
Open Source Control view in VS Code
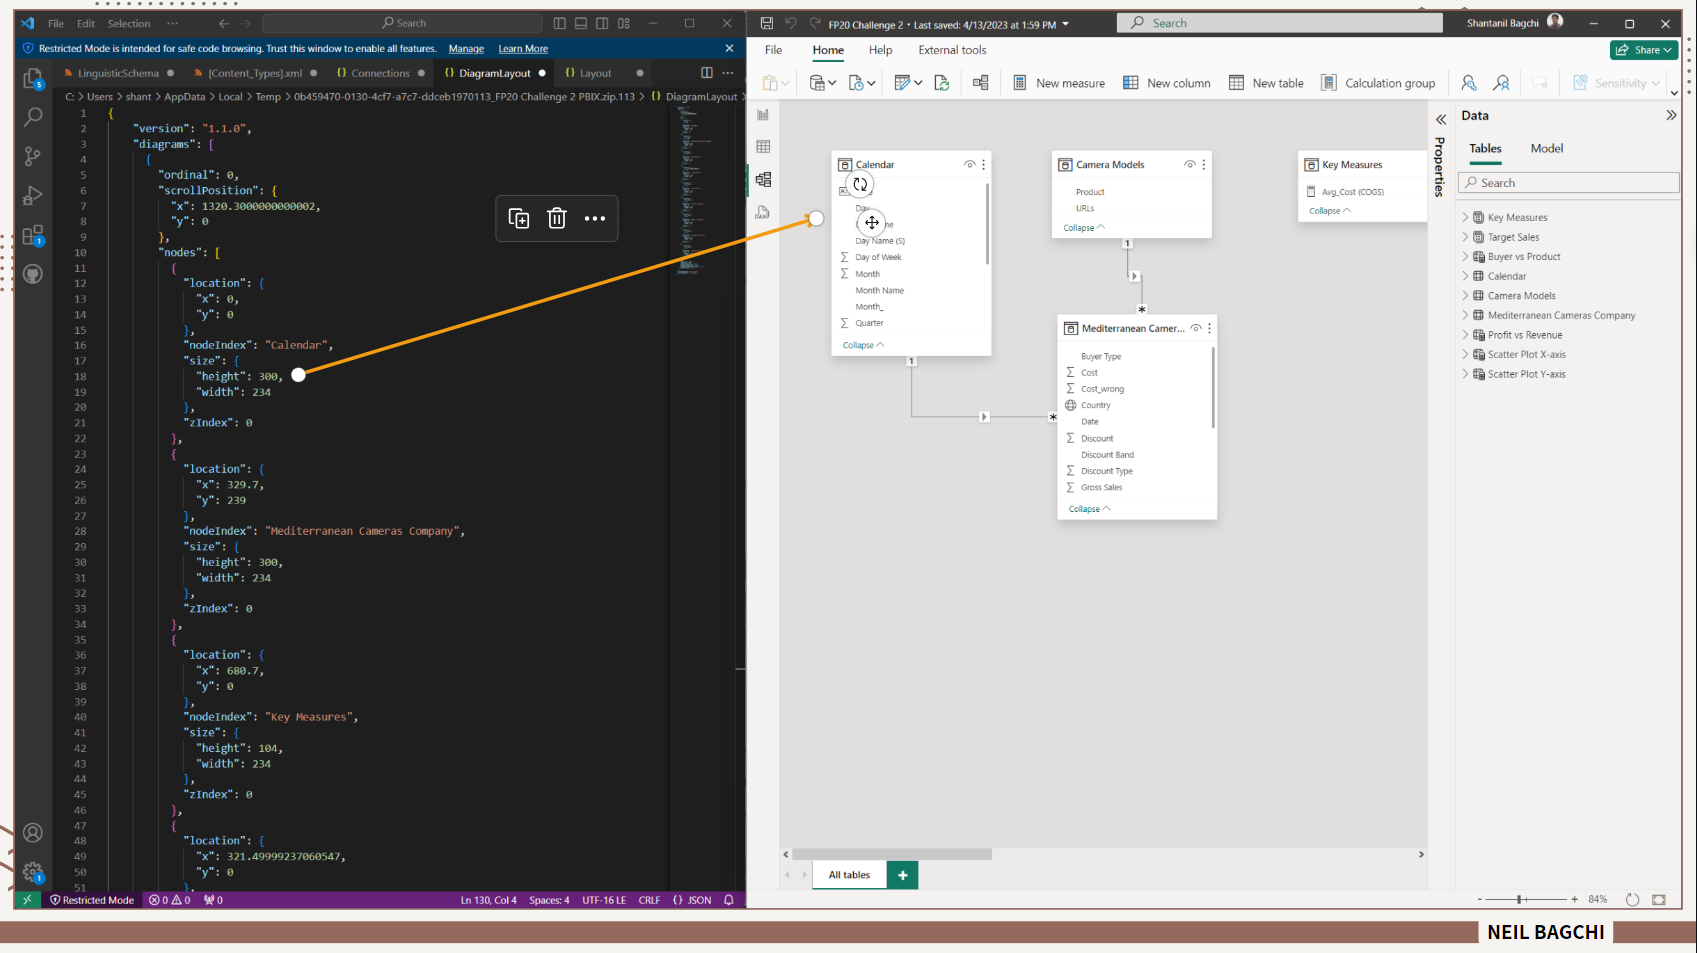(x=32, y=156)
